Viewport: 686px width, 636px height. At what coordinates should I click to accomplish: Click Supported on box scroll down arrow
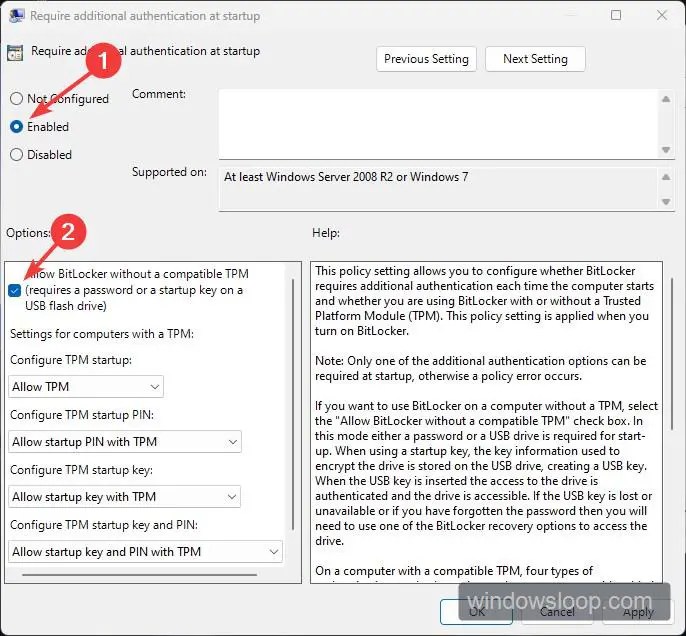click(x=666, y=202)
